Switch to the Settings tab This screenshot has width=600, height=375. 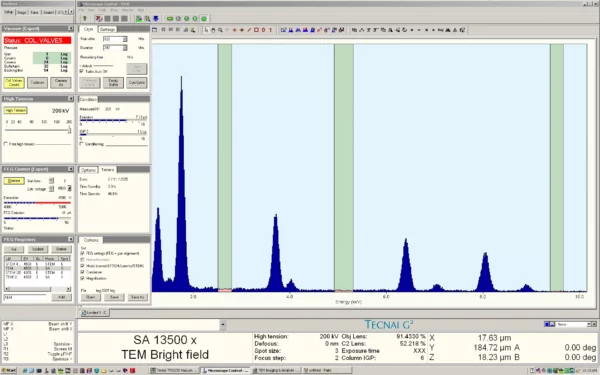pos(107,29)
